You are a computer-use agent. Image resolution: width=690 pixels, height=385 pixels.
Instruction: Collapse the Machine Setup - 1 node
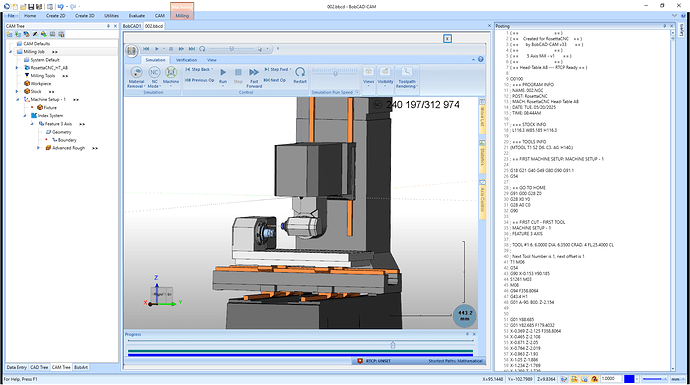(x=18, y=99)
